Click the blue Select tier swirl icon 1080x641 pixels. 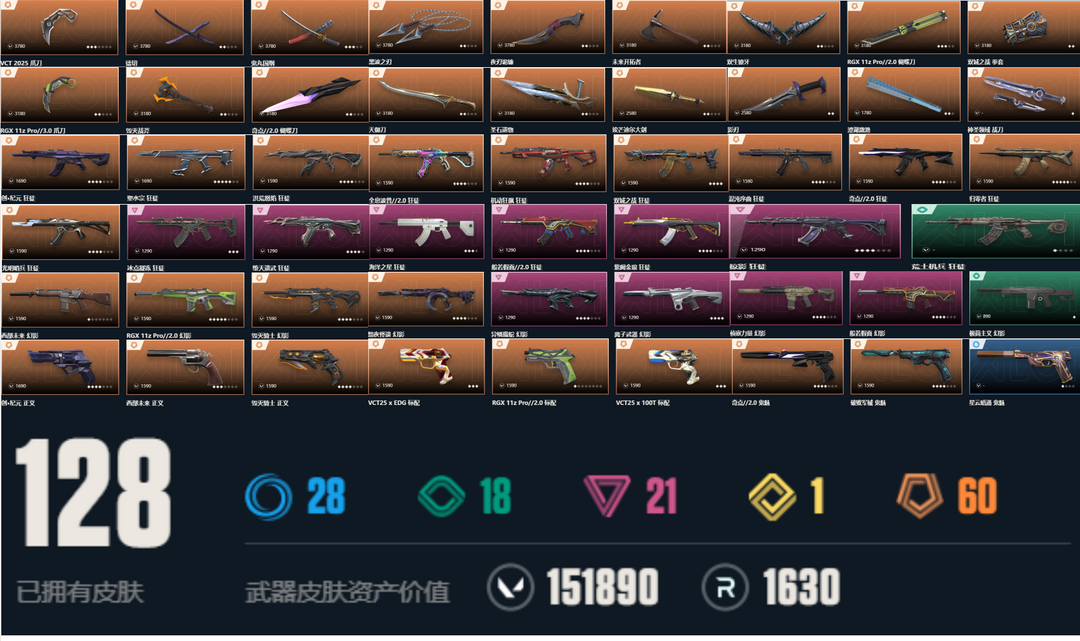[269, 496]
